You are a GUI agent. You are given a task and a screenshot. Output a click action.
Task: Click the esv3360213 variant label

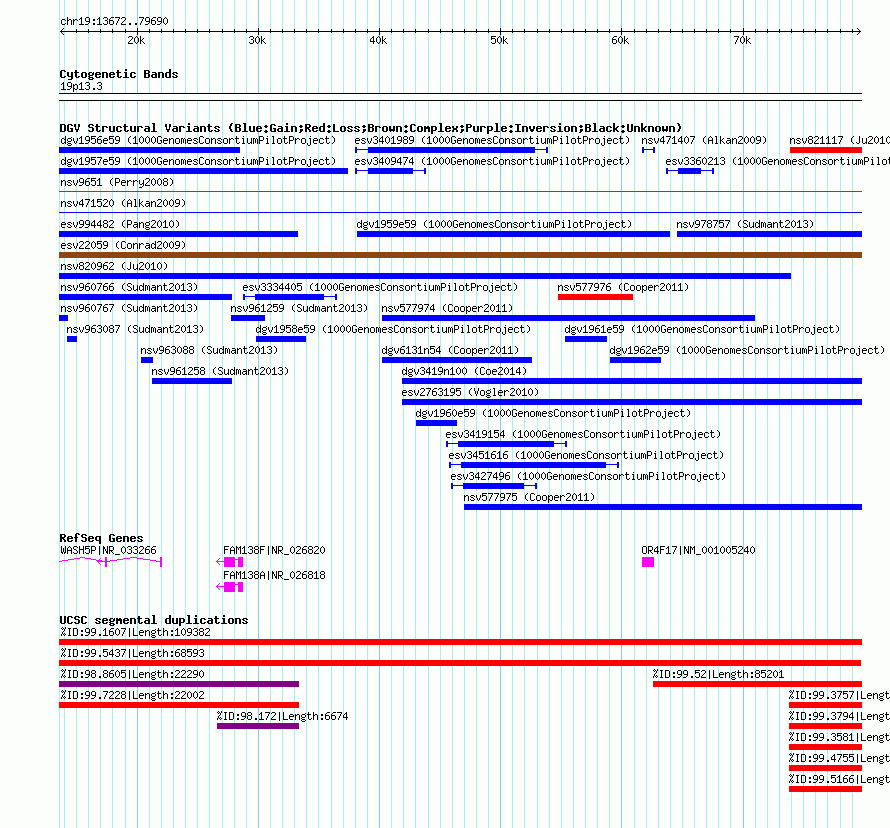(x=778, y=161)
